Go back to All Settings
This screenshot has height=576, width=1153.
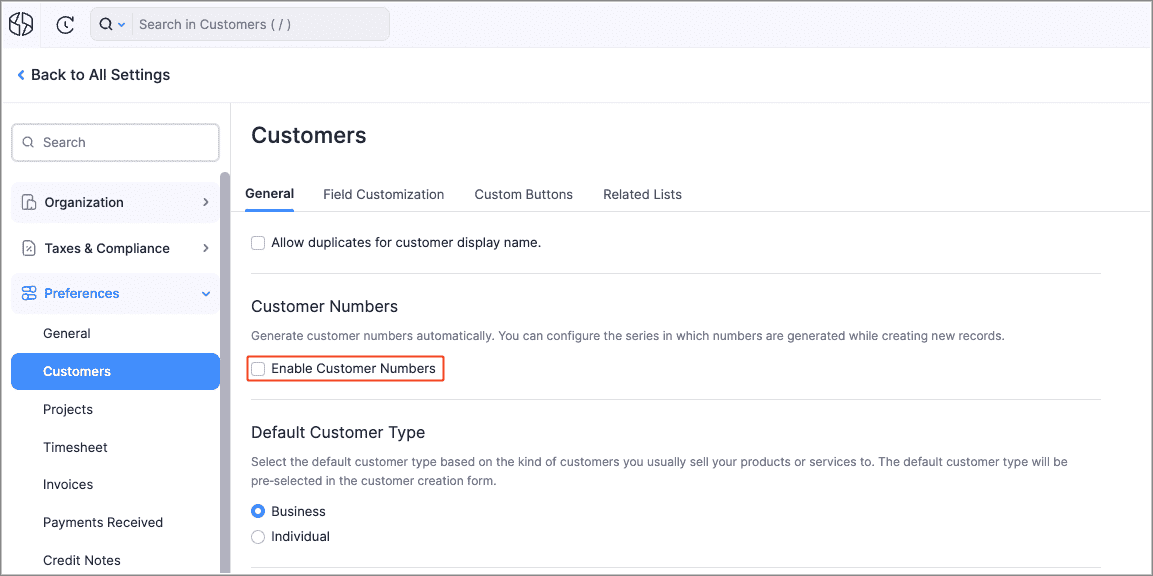(x=100, y=75)
